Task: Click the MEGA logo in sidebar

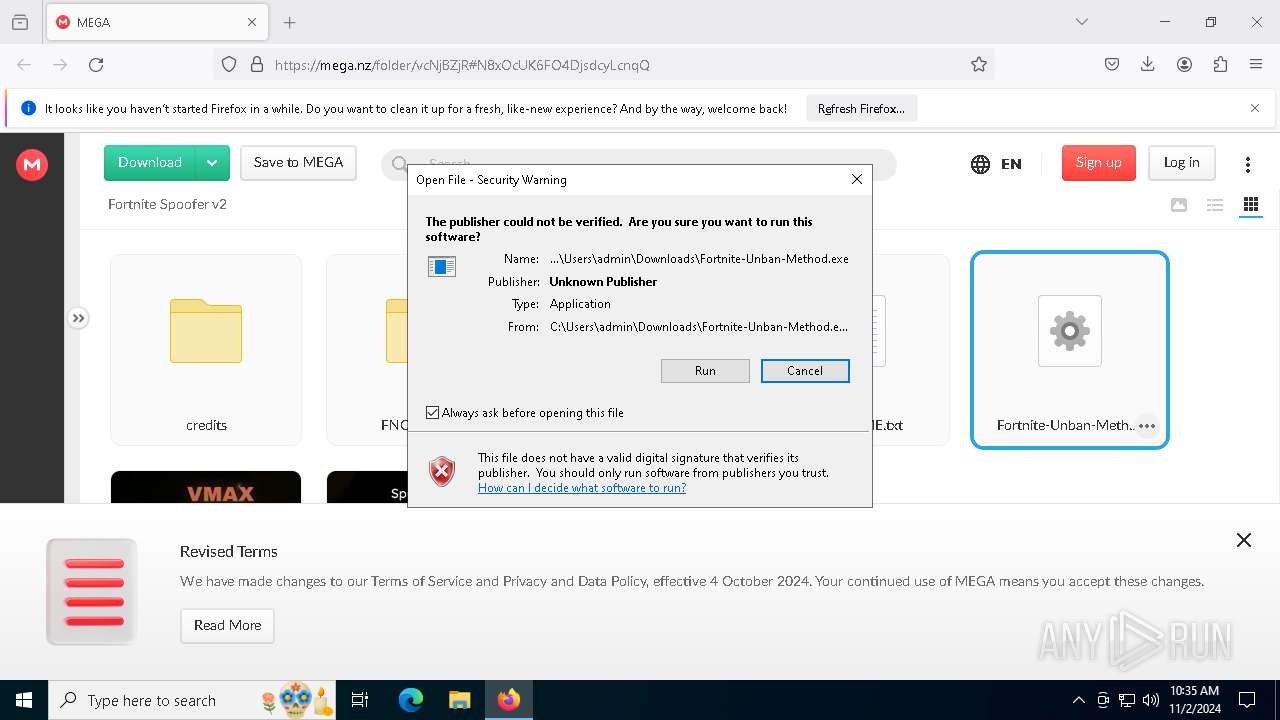Action: point(32,165)
